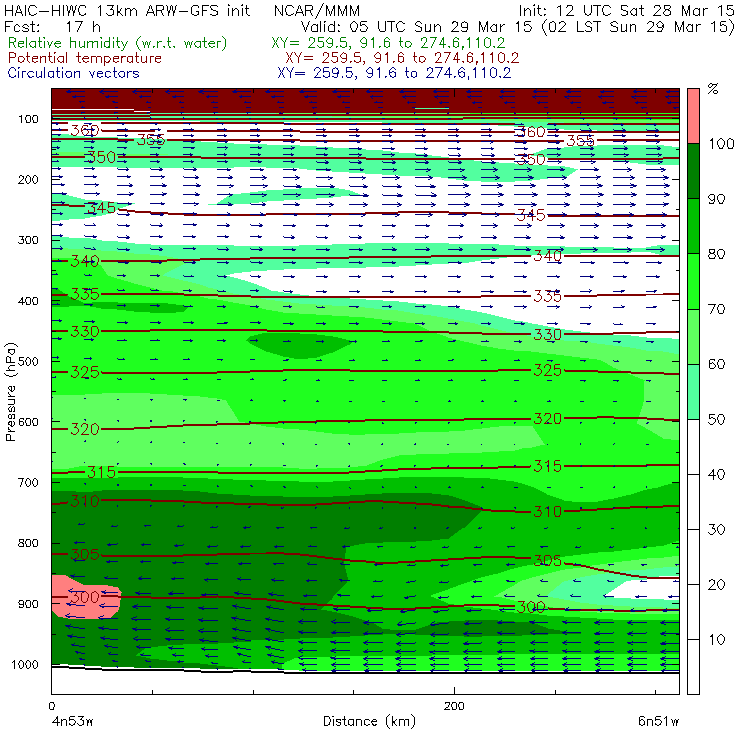Click the "700" pressure axis tick label
Screen dimensions: 740x740
coord(28,482)
